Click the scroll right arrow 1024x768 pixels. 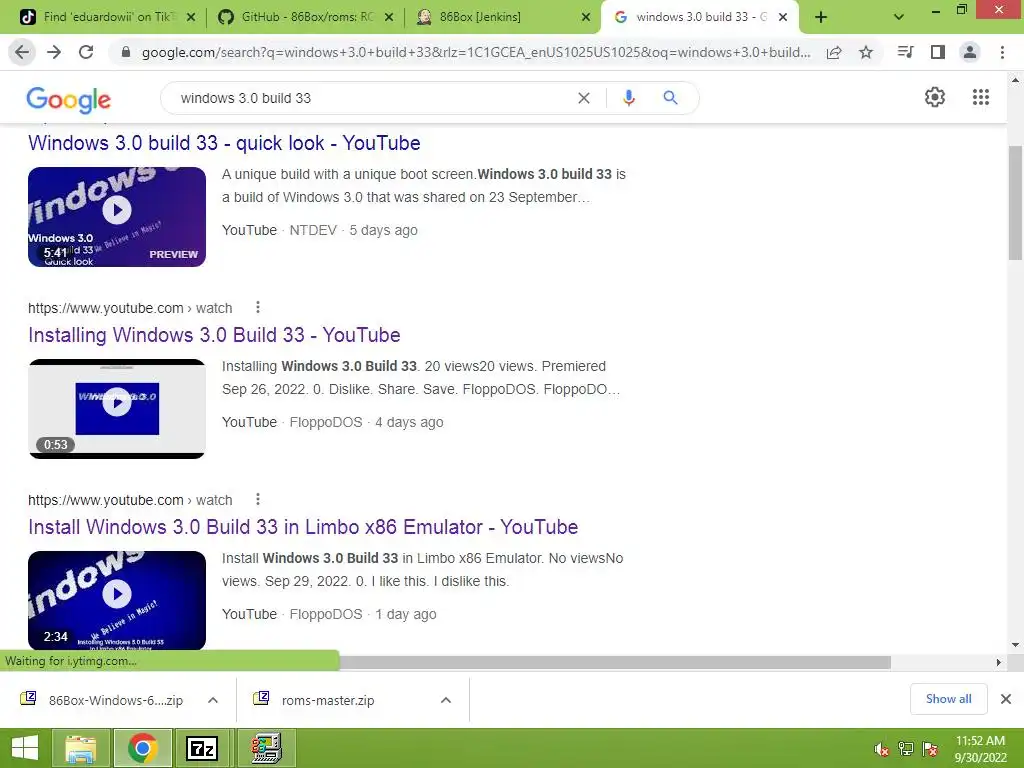[999, 662]
